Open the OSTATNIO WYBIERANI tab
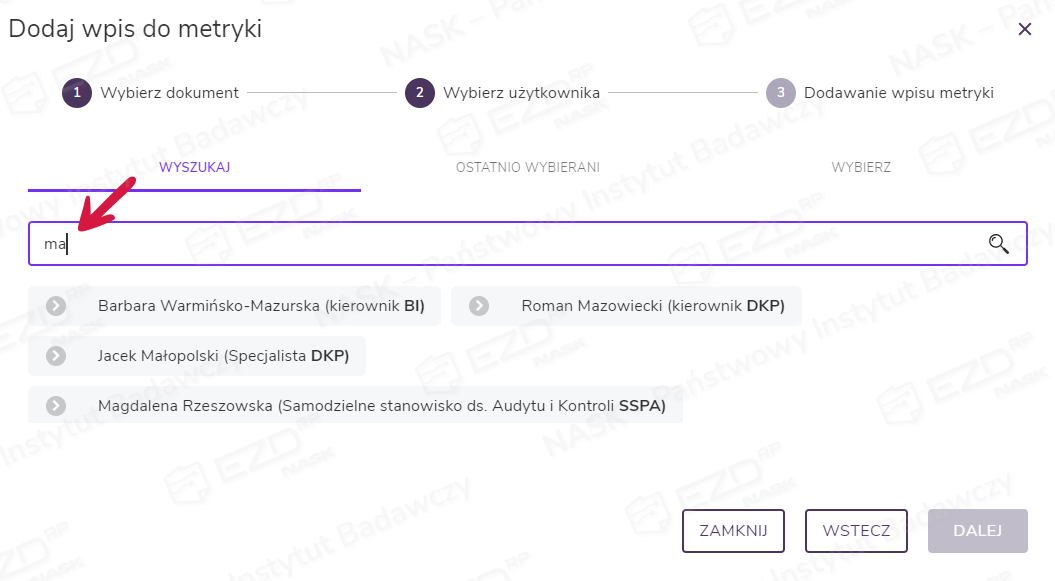The width and height of the screenshot is (1055, 581). click(527, 167)
